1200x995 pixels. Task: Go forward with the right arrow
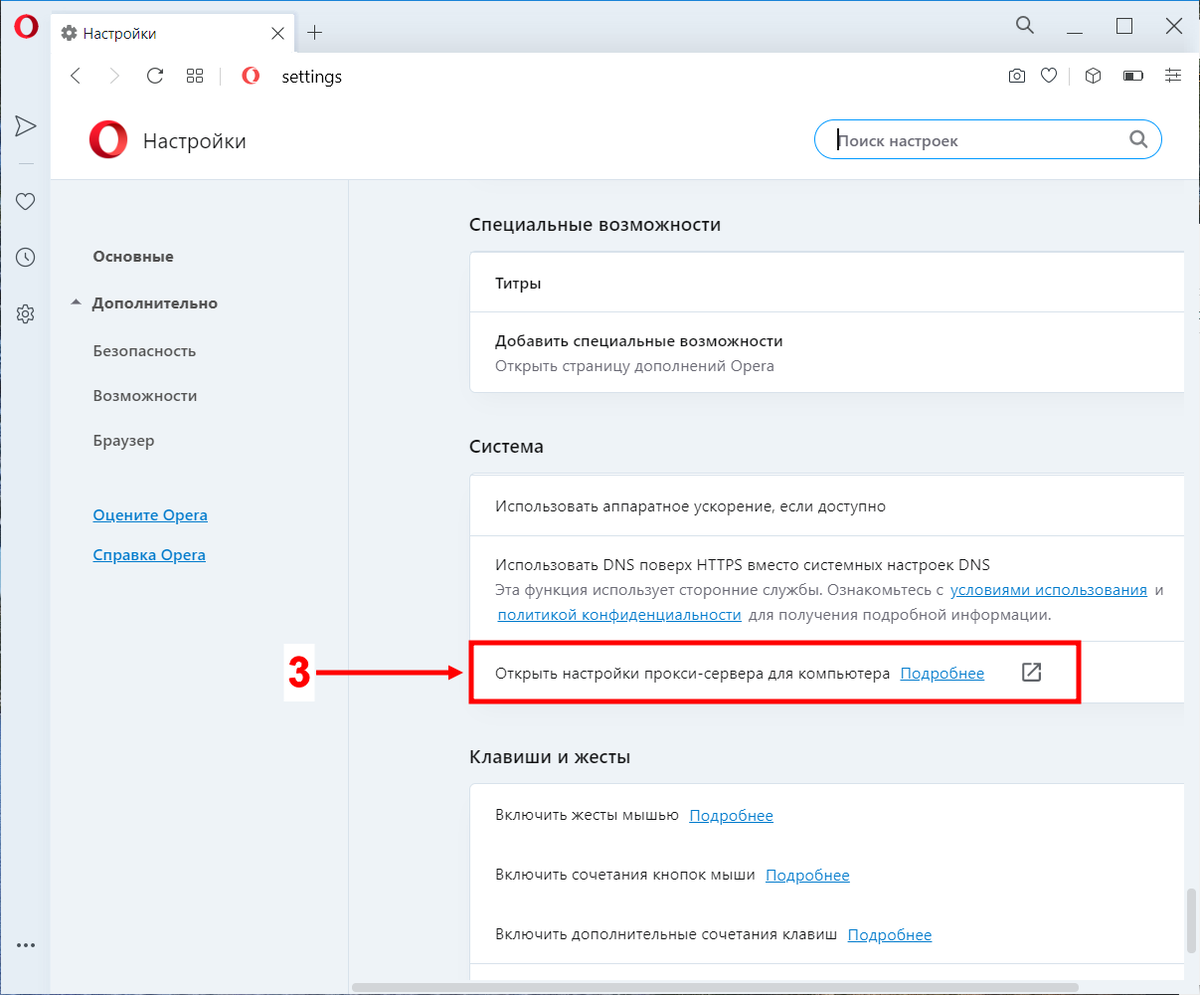[115, 76]
